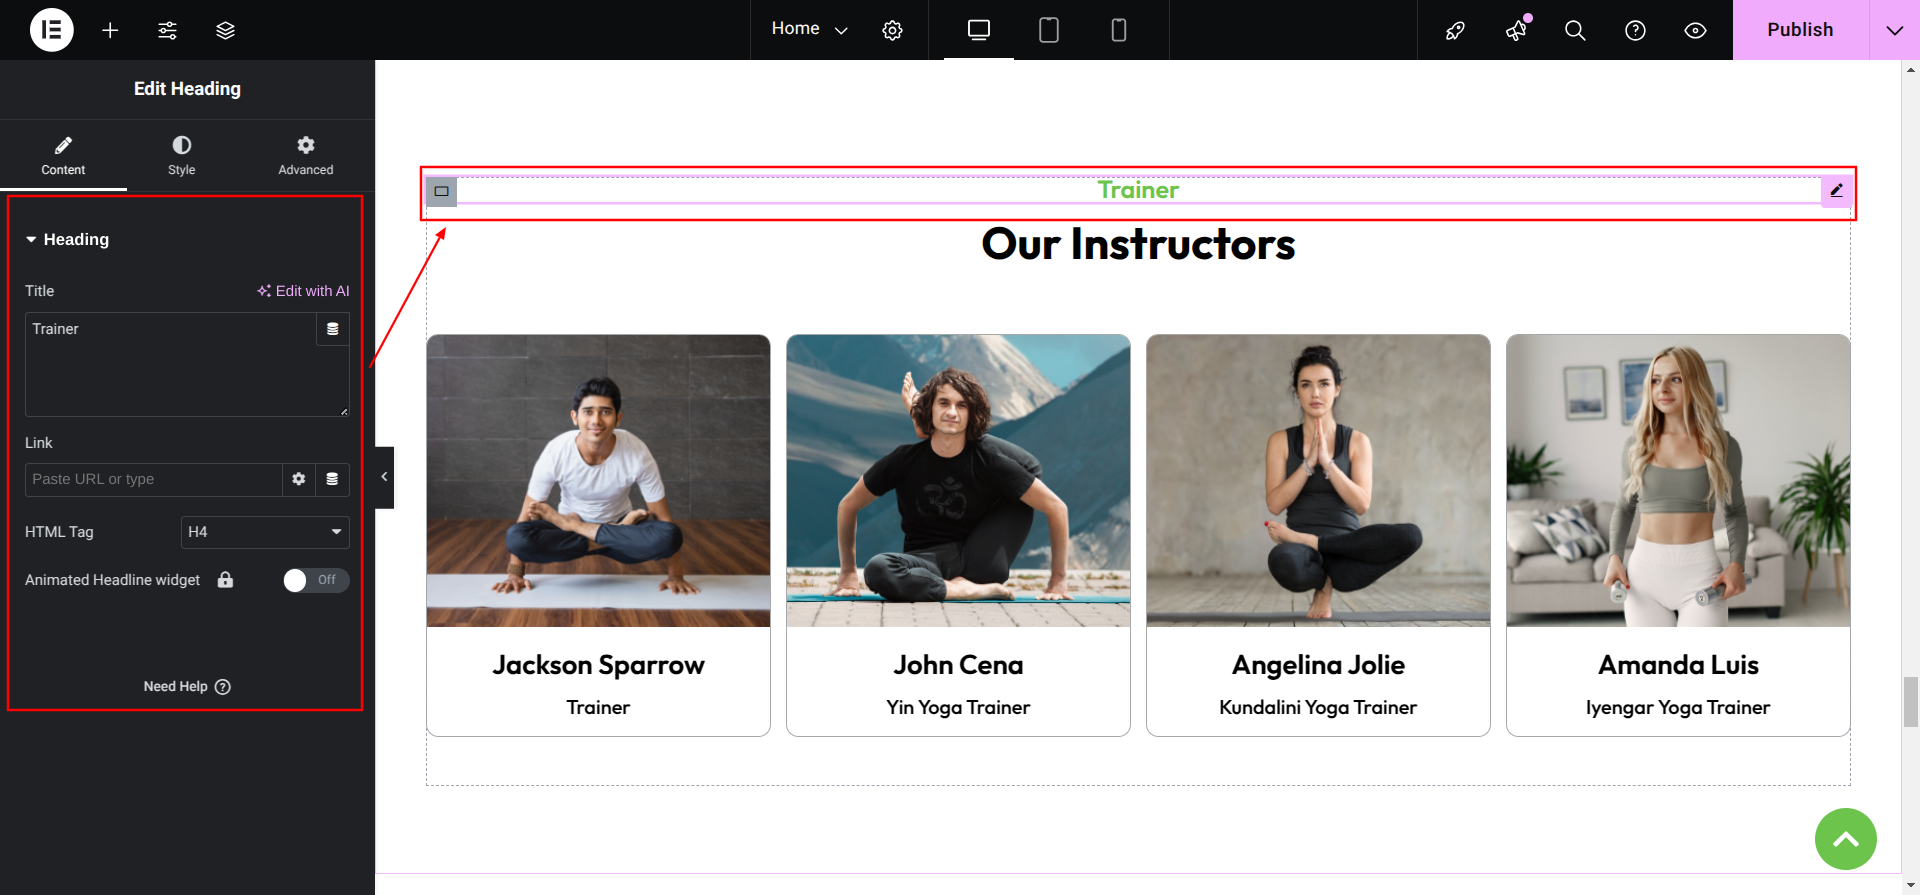Screen dimensions: 1920x895
Task: Click the lock icon beside Animated Headline
Action: tap(226, 580)
